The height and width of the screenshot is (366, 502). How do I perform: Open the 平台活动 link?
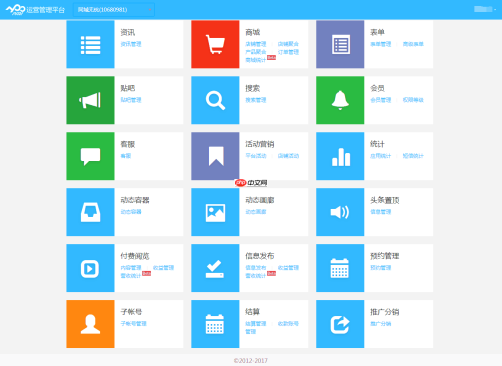tap(256, 156)
